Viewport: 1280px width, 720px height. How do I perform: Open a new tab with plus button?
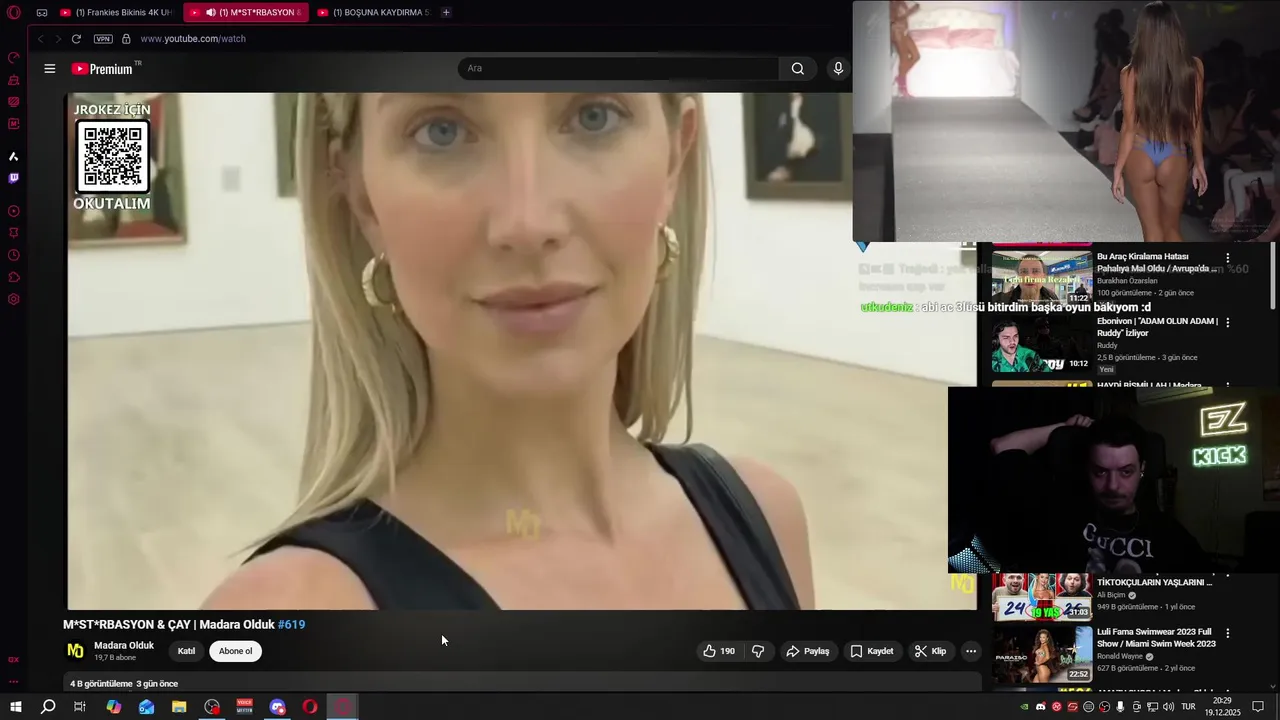446,12
